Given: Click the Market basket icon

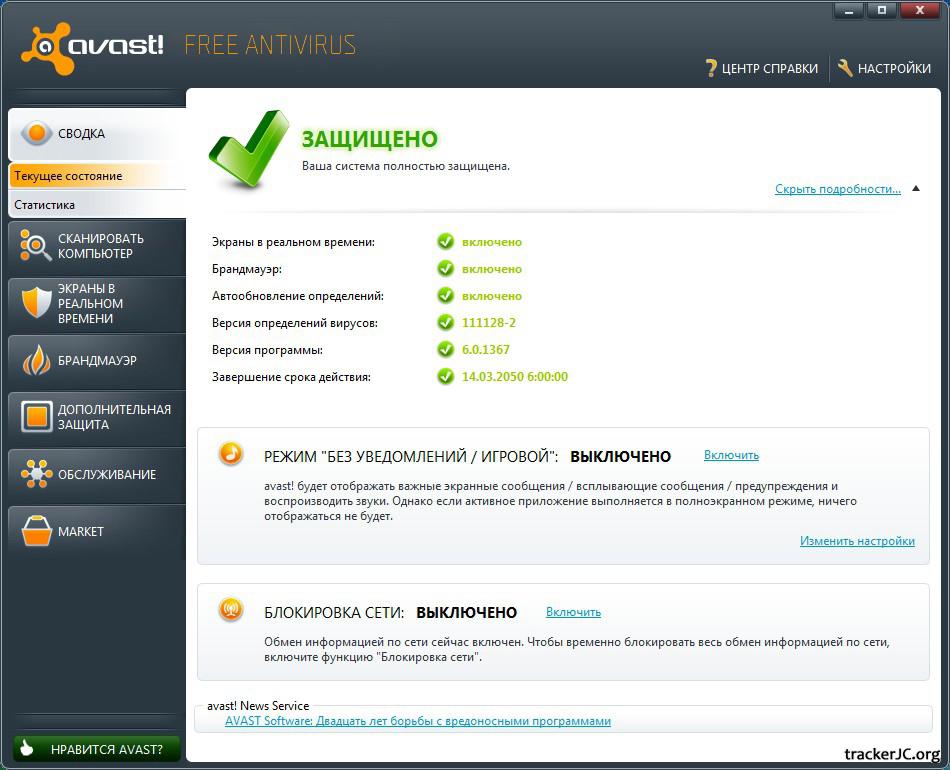Looking at the screenshot, I should click(36, 531).
